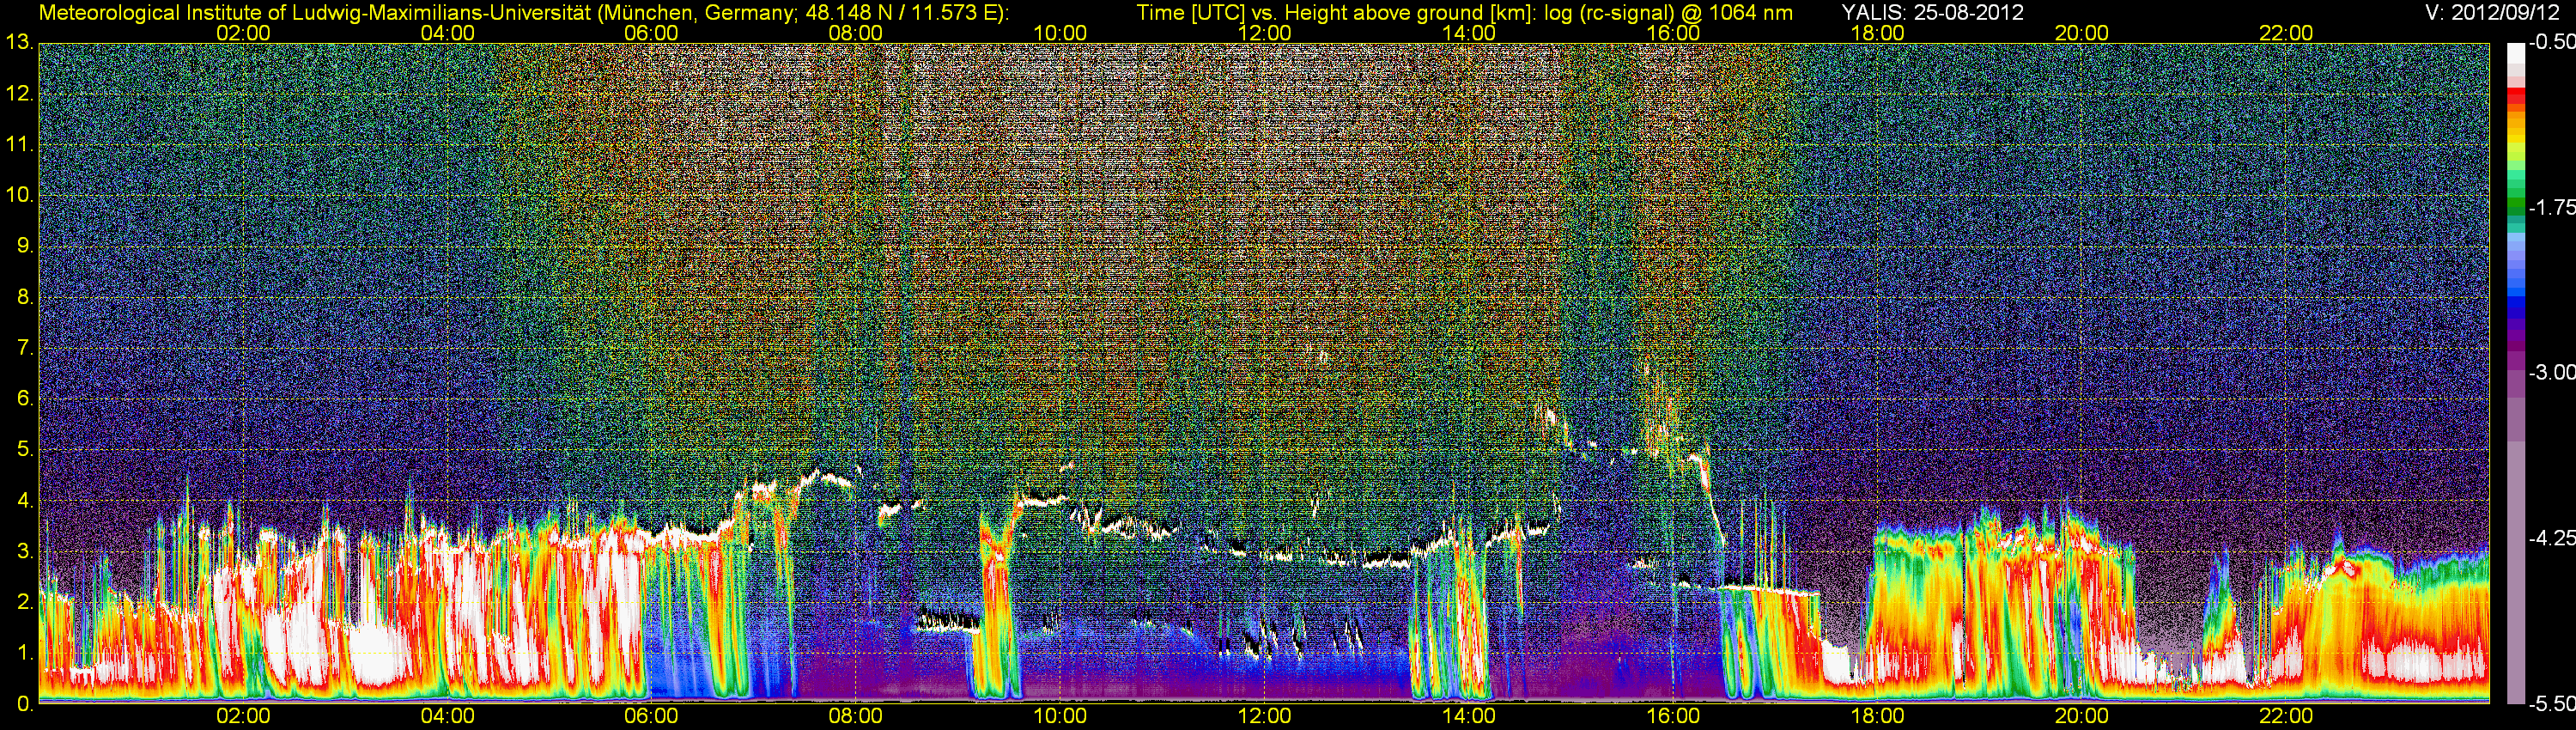Click the -0.50 color scale value

click(x=2551, y=43)
